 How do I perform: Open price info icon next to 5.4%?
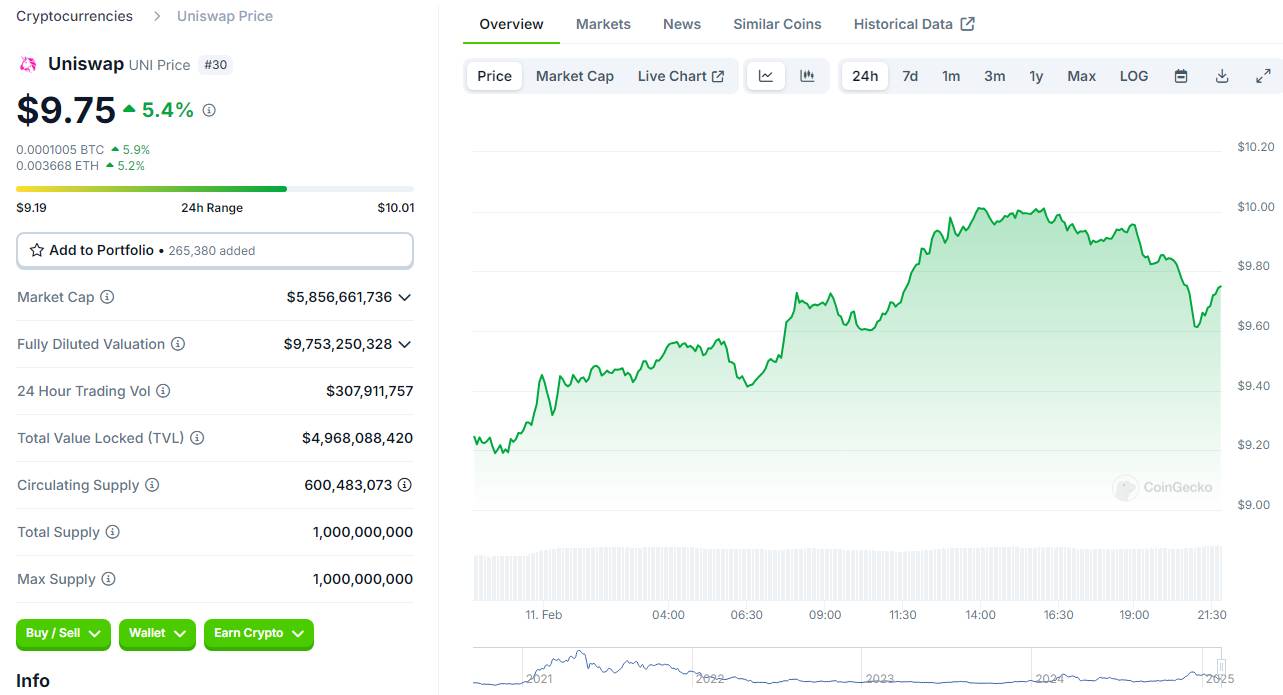(x=209, y=110)
